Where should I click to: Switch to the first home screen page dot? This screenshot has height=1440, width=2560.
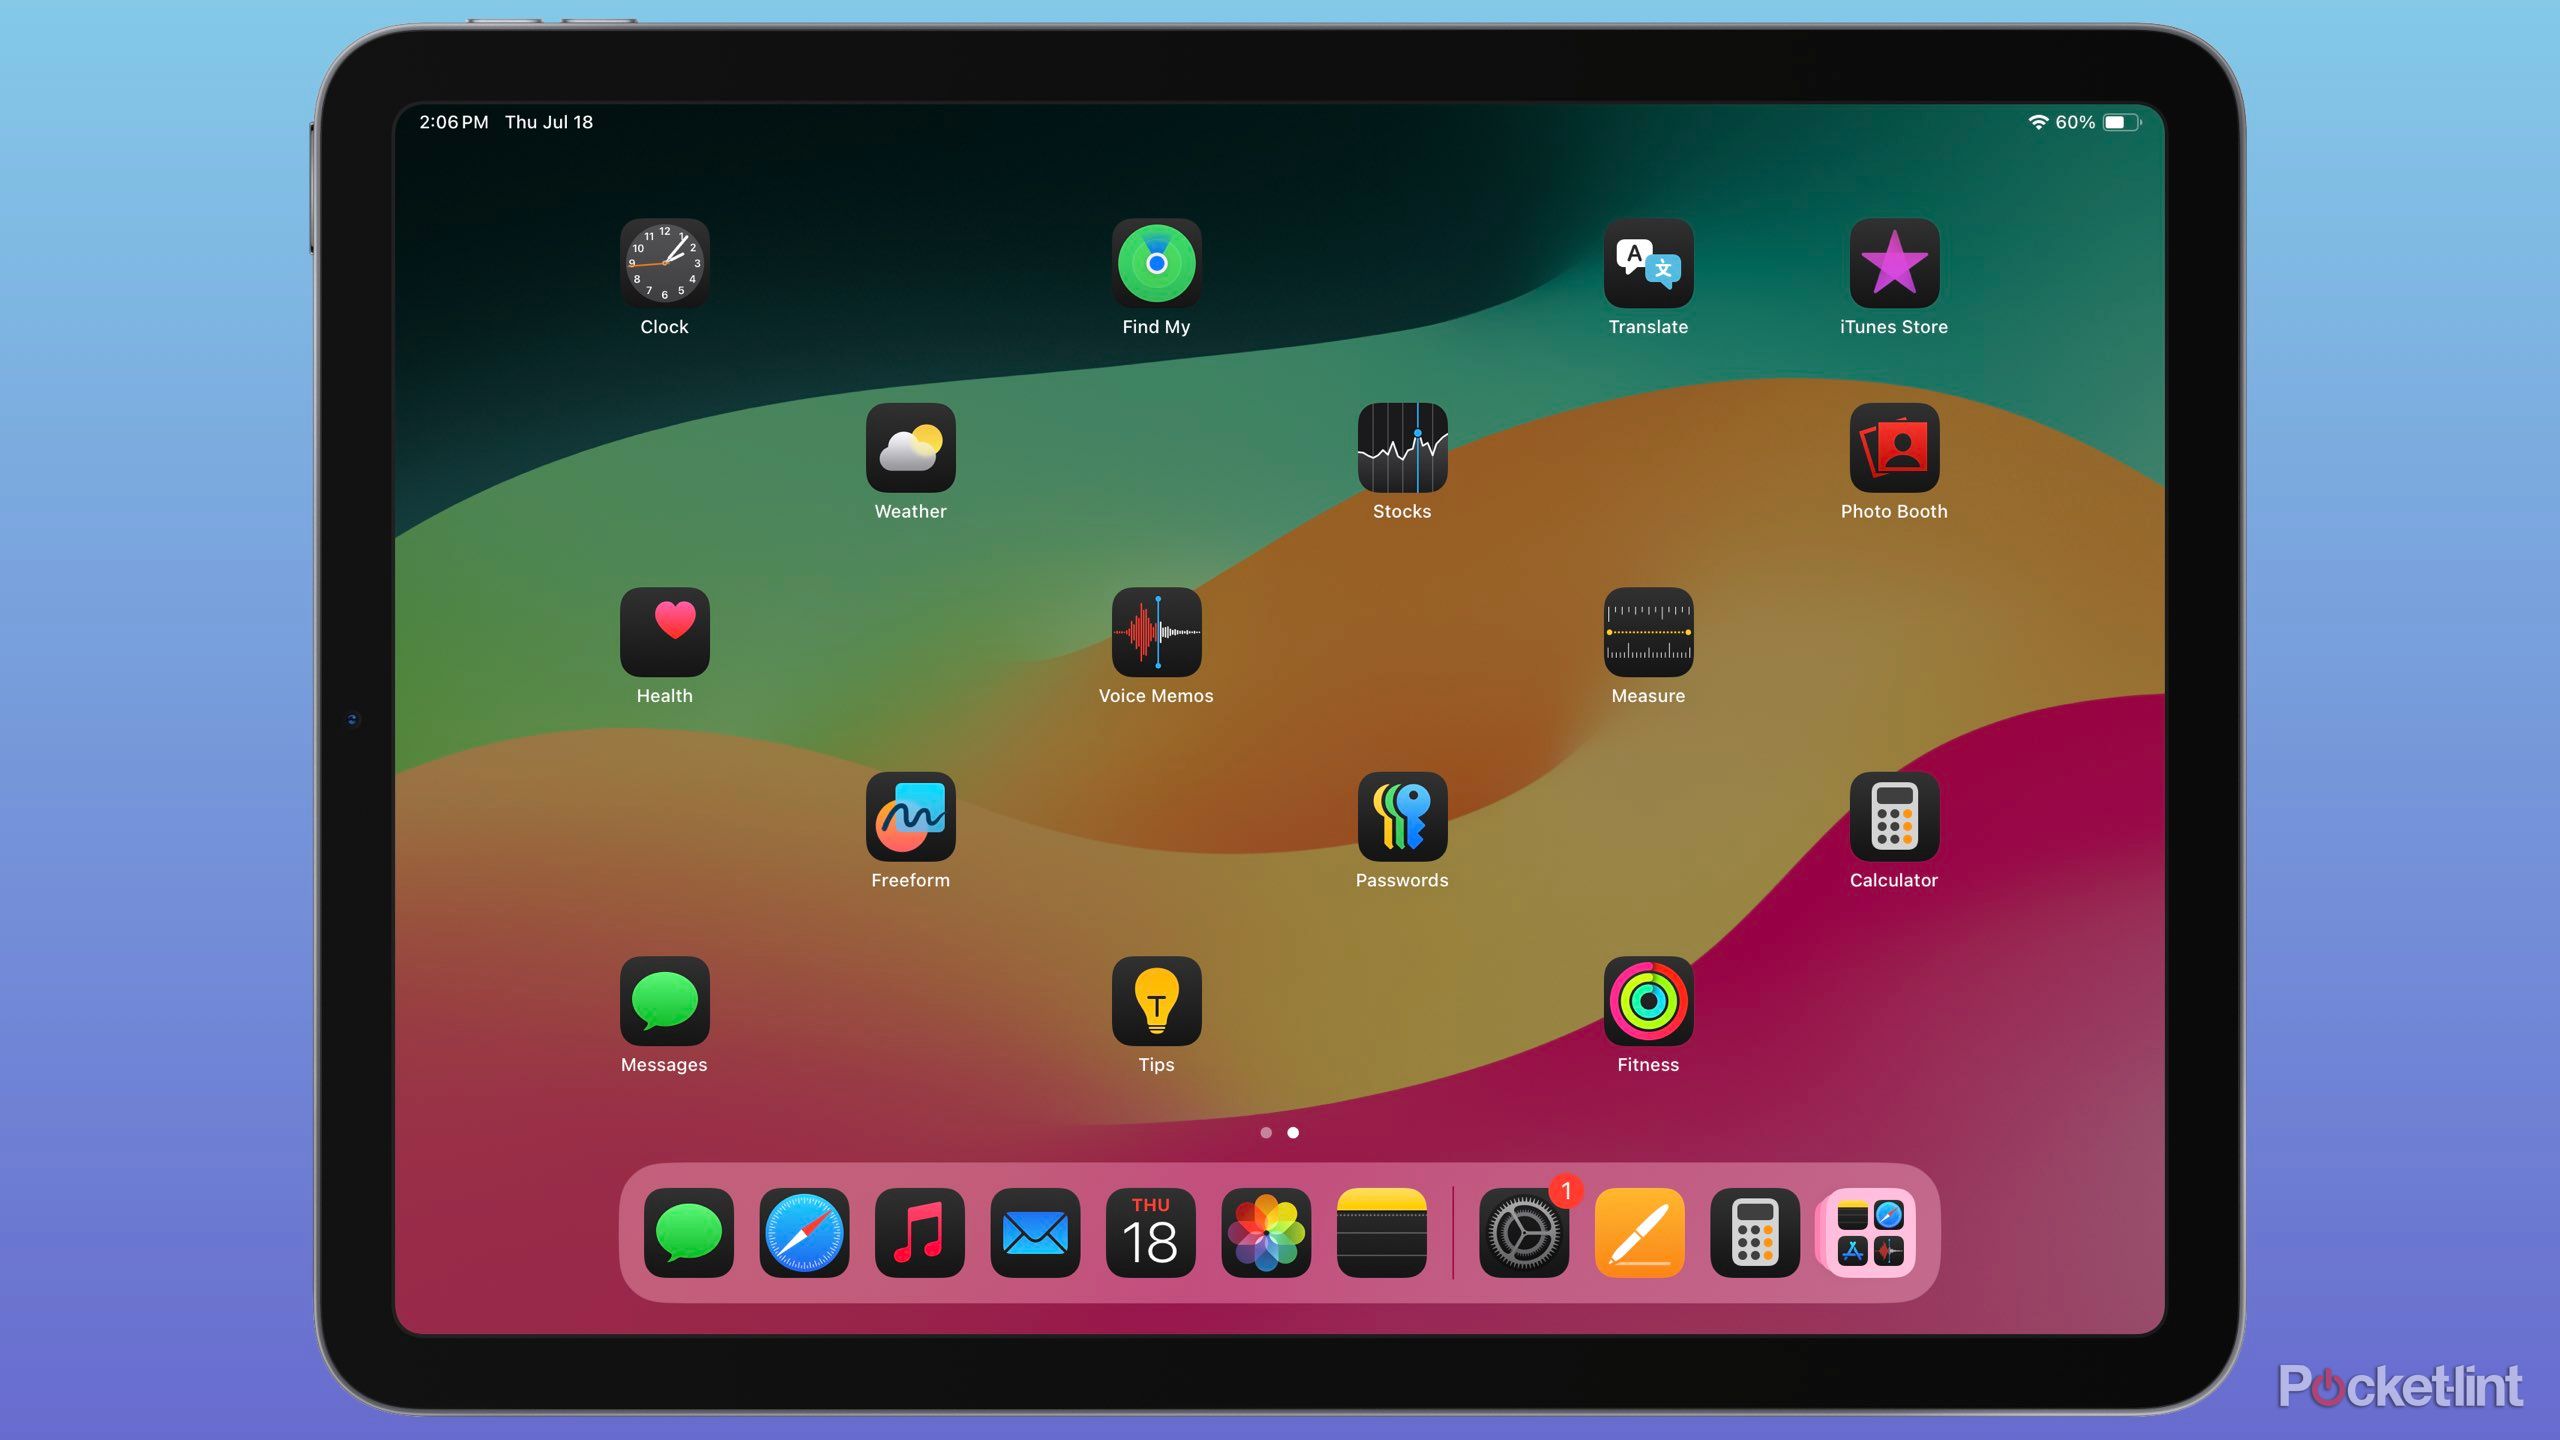pyautogui.click(x=1266, y=1133)
